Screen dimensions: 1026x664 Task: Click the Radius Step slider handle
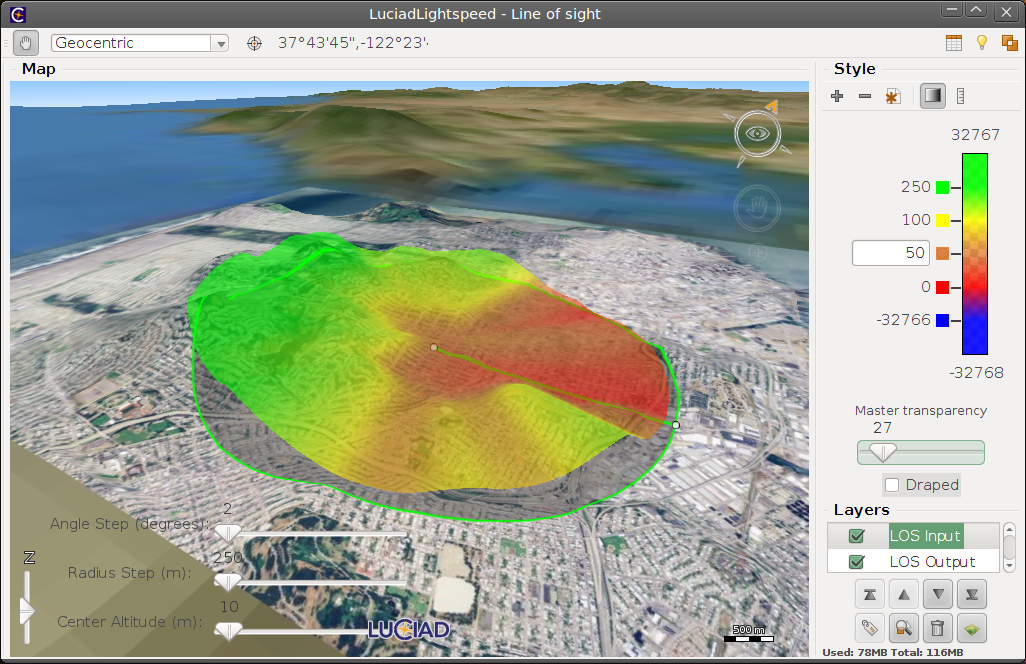click(228, 582)
